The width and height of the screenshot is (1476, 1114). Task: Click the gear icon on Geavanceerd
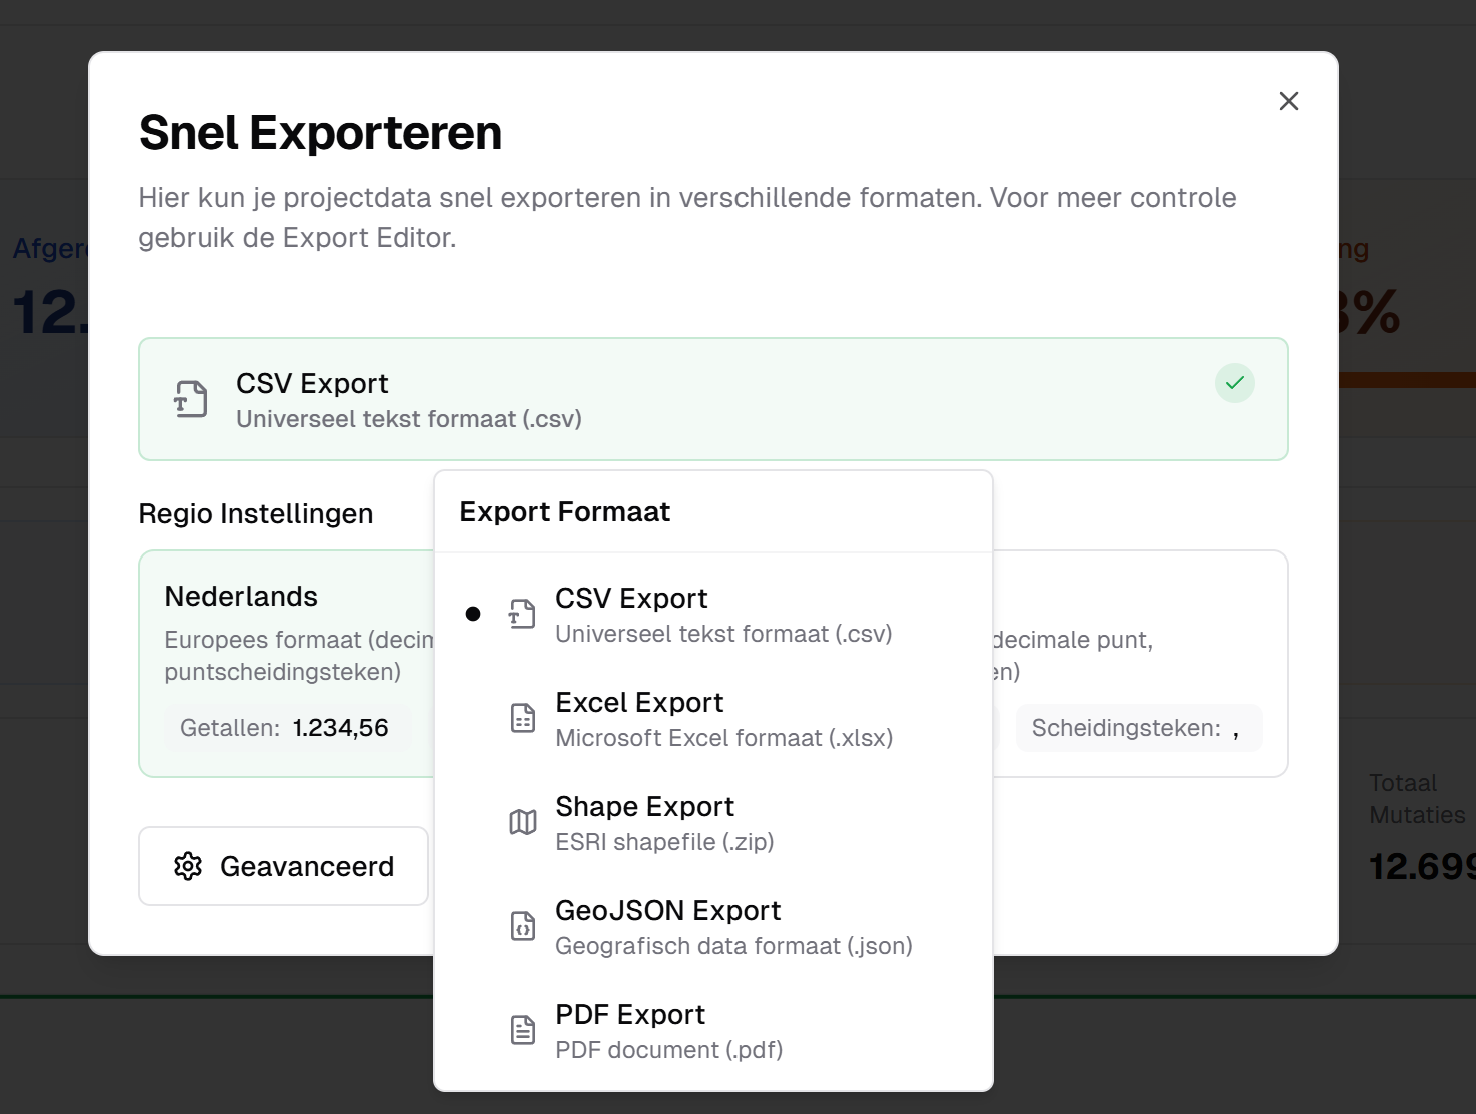(186, 866)
